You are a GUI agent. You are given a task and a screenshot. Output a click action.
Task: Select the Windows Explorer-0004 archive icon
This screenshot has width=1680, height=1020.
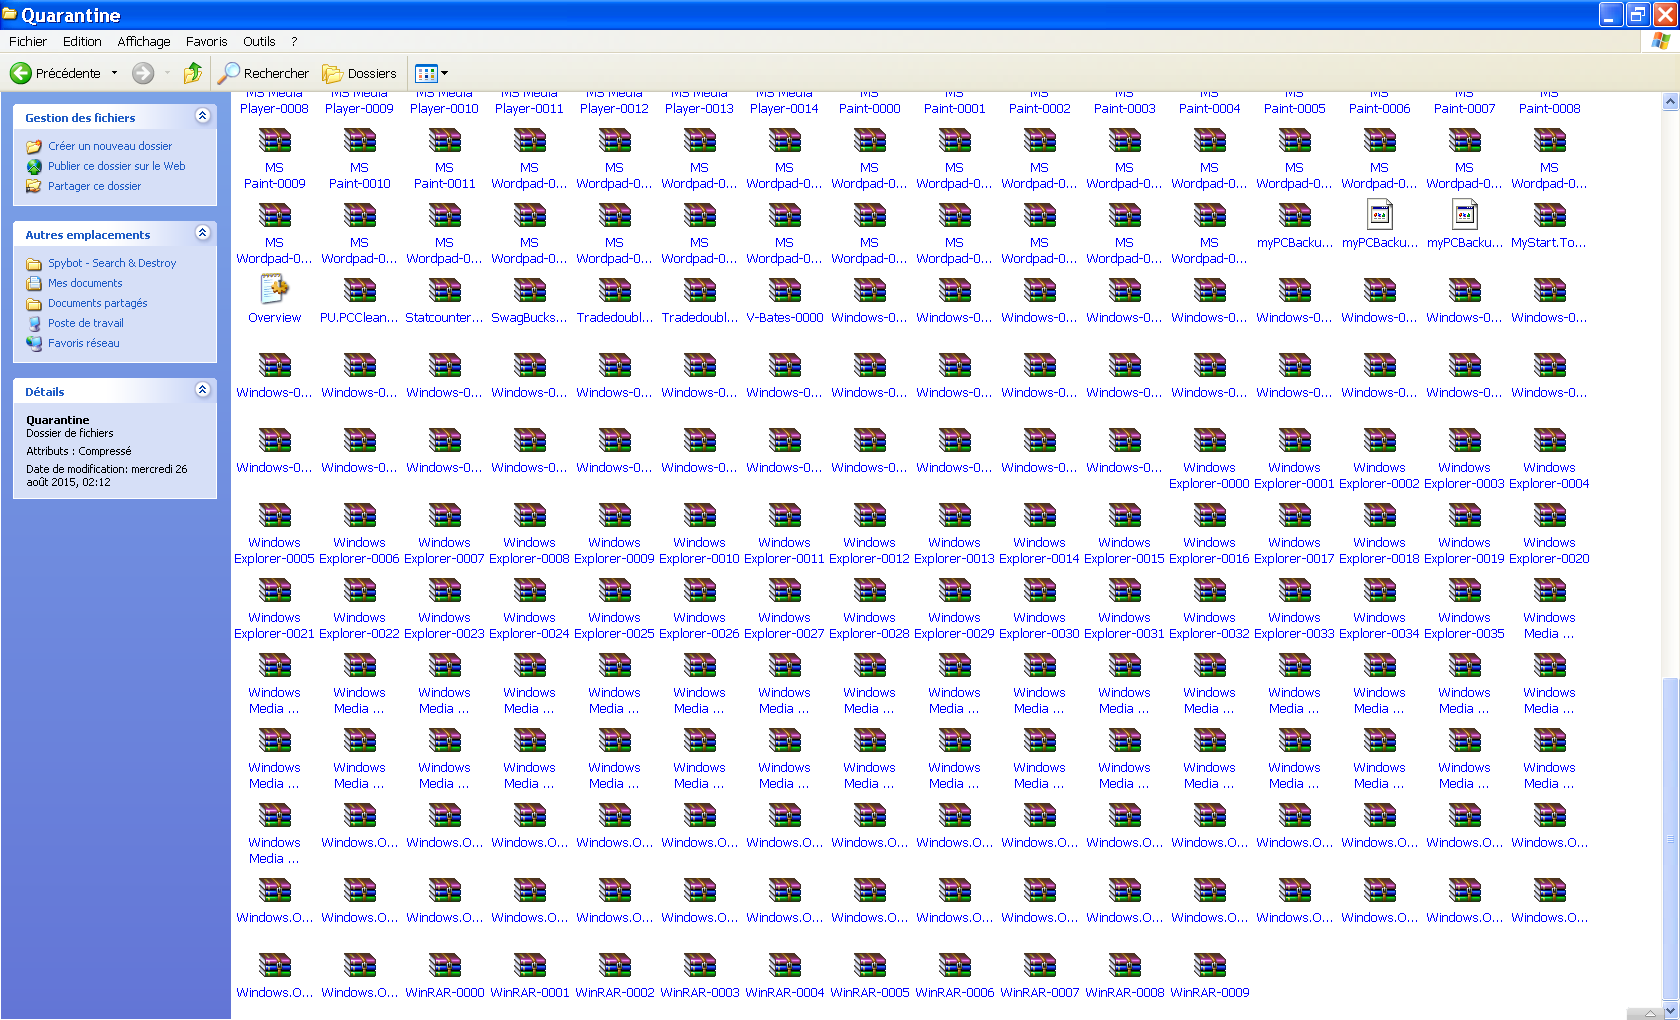1549,440
